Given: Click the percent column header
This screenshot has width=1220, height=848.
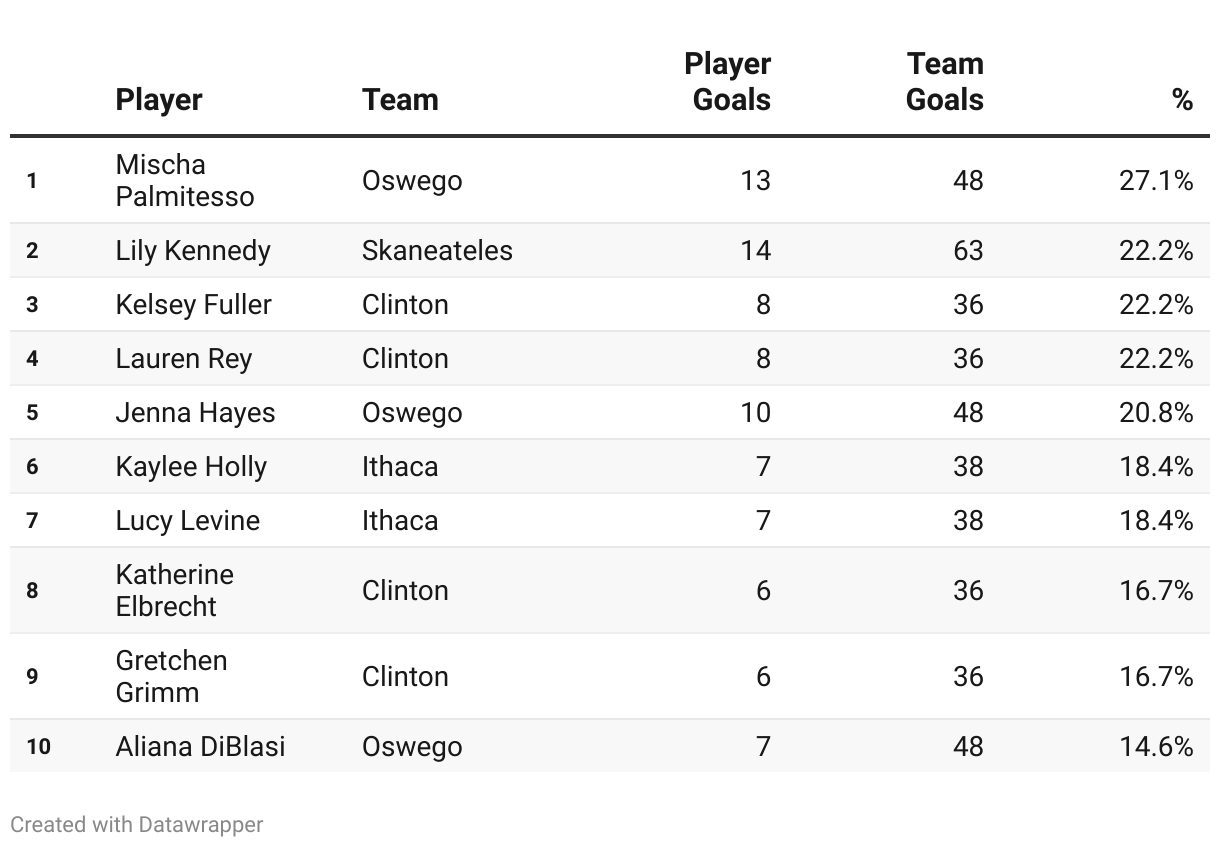Looking at the screenshot, I should coord(1182,99).
